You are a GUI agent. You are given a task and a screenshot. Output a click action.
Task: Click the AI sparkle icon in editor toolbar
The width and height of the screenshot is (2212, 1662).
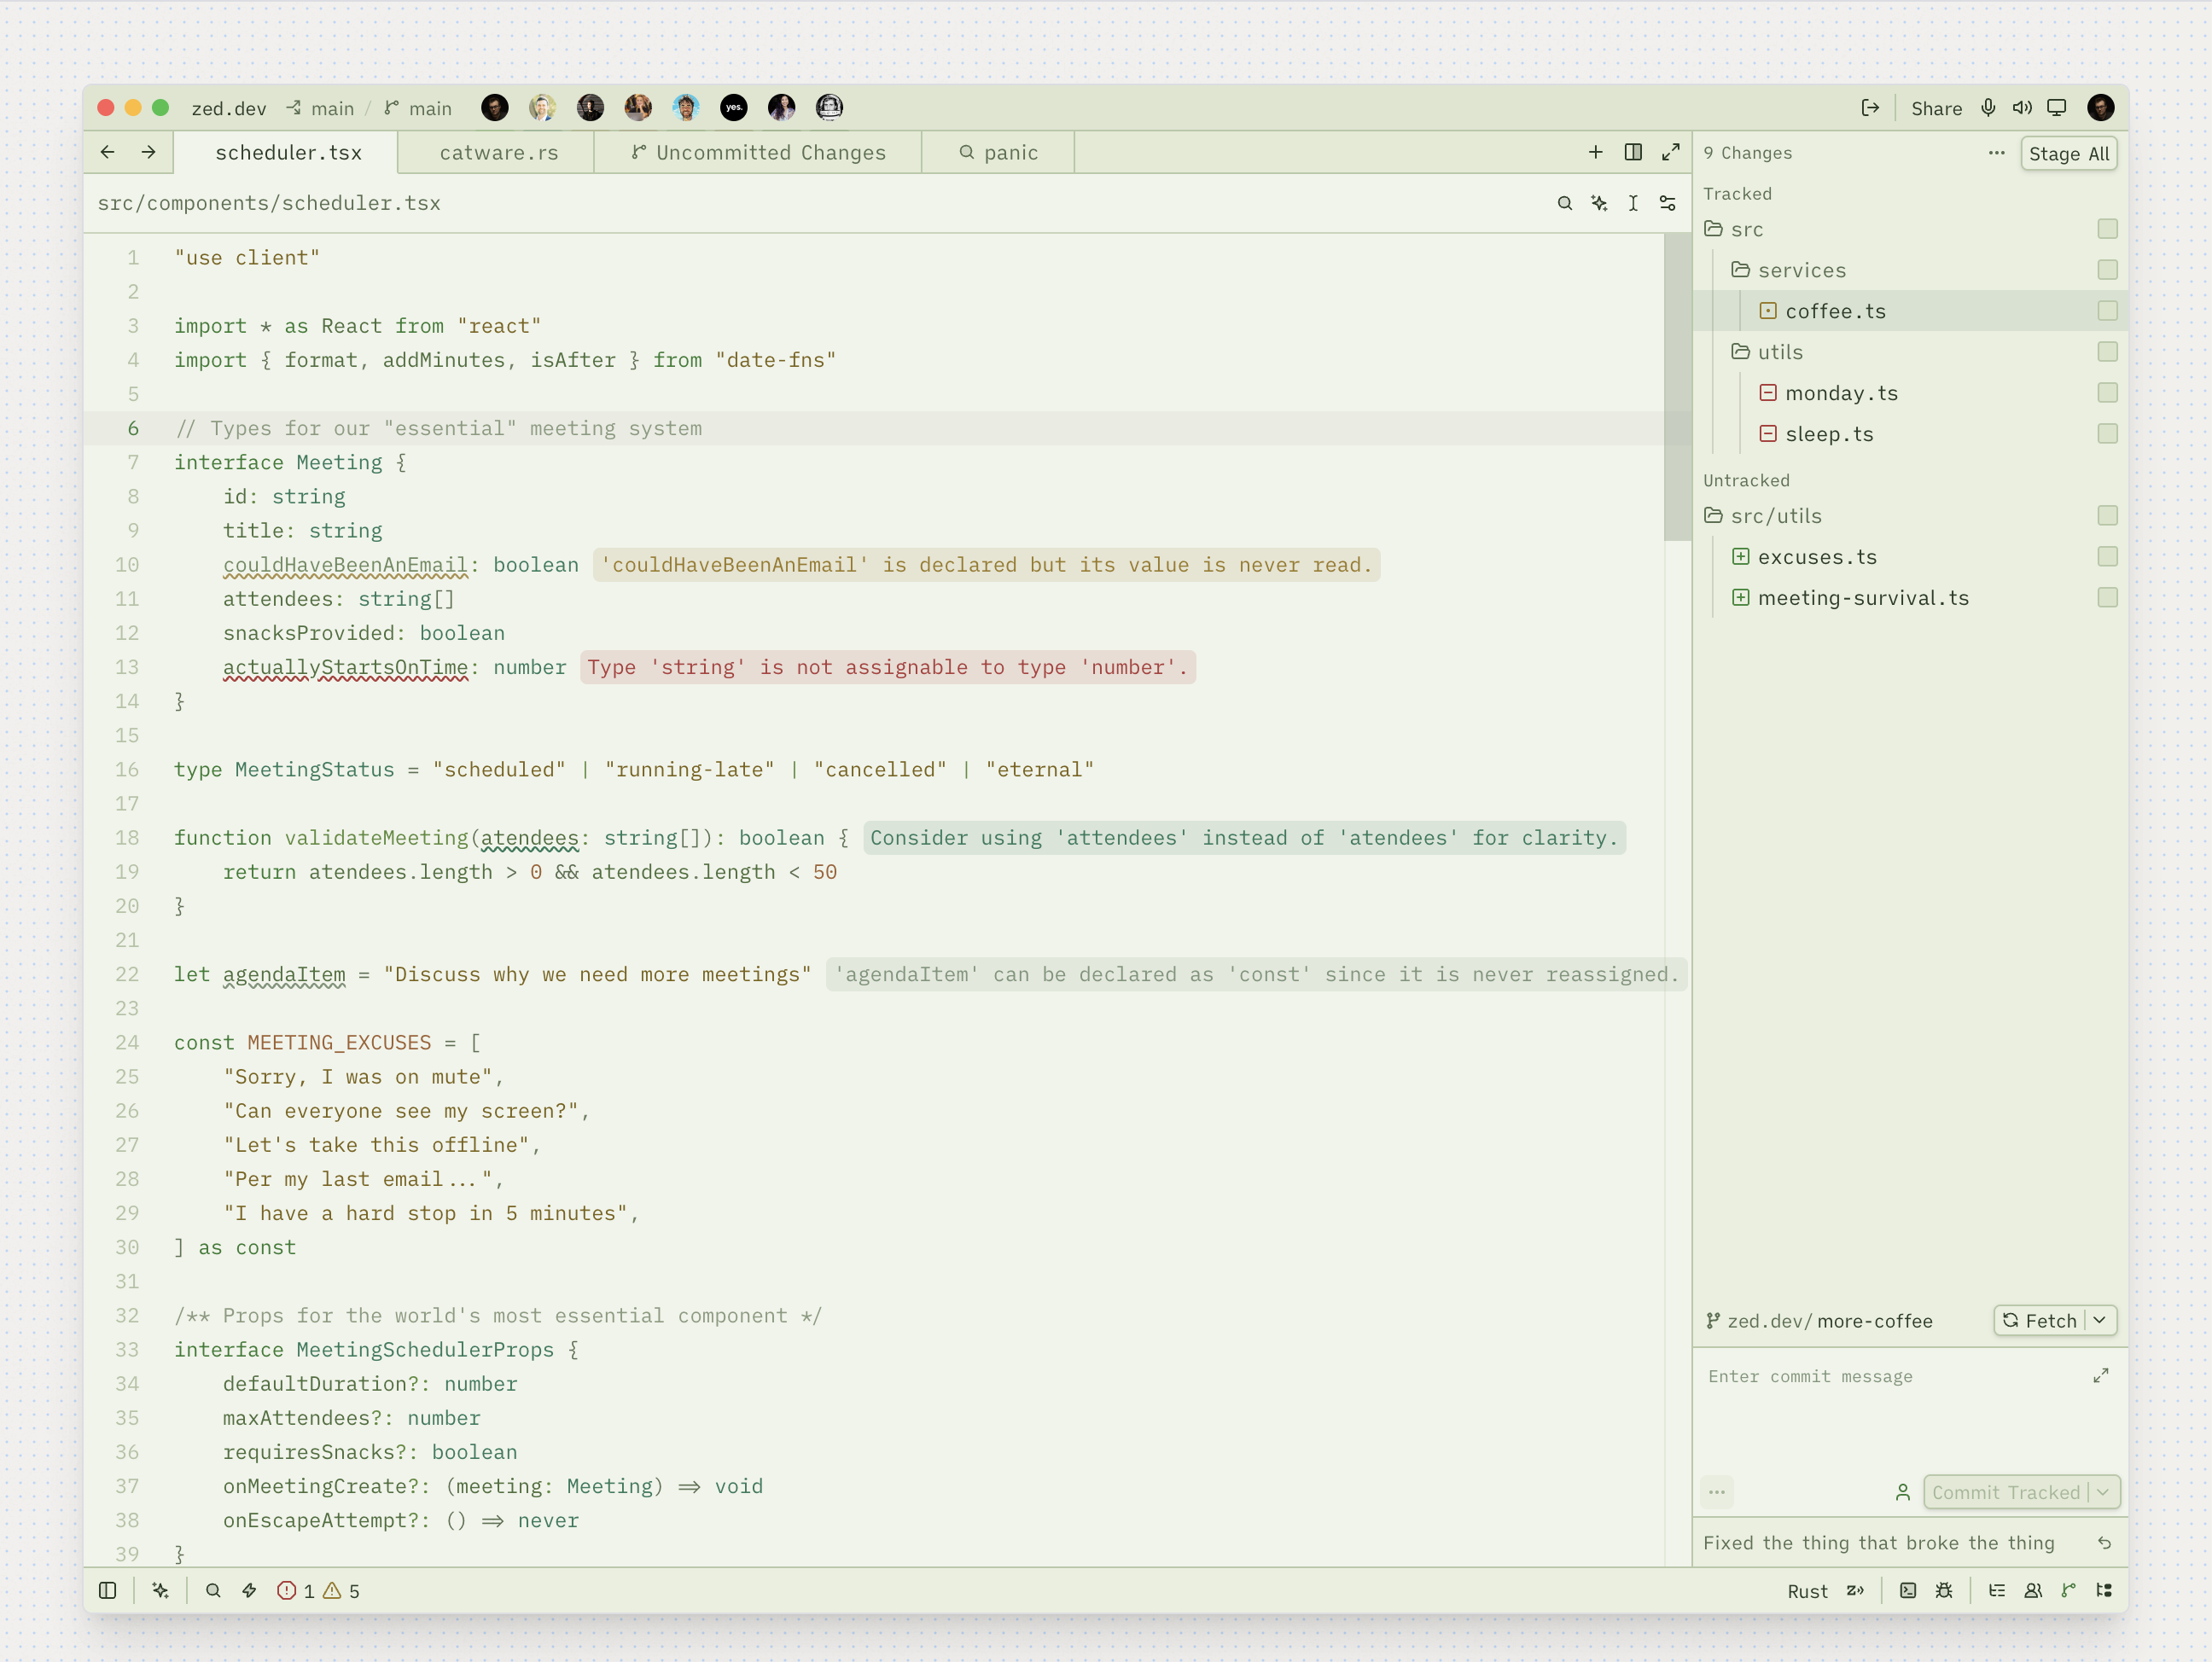click(x=1599, y=203)
